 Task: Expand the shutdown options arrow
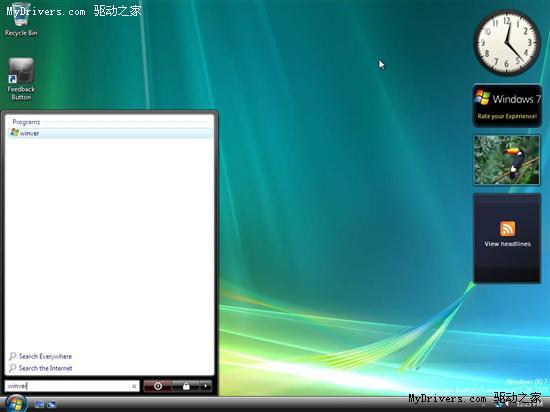pos(206,386)
